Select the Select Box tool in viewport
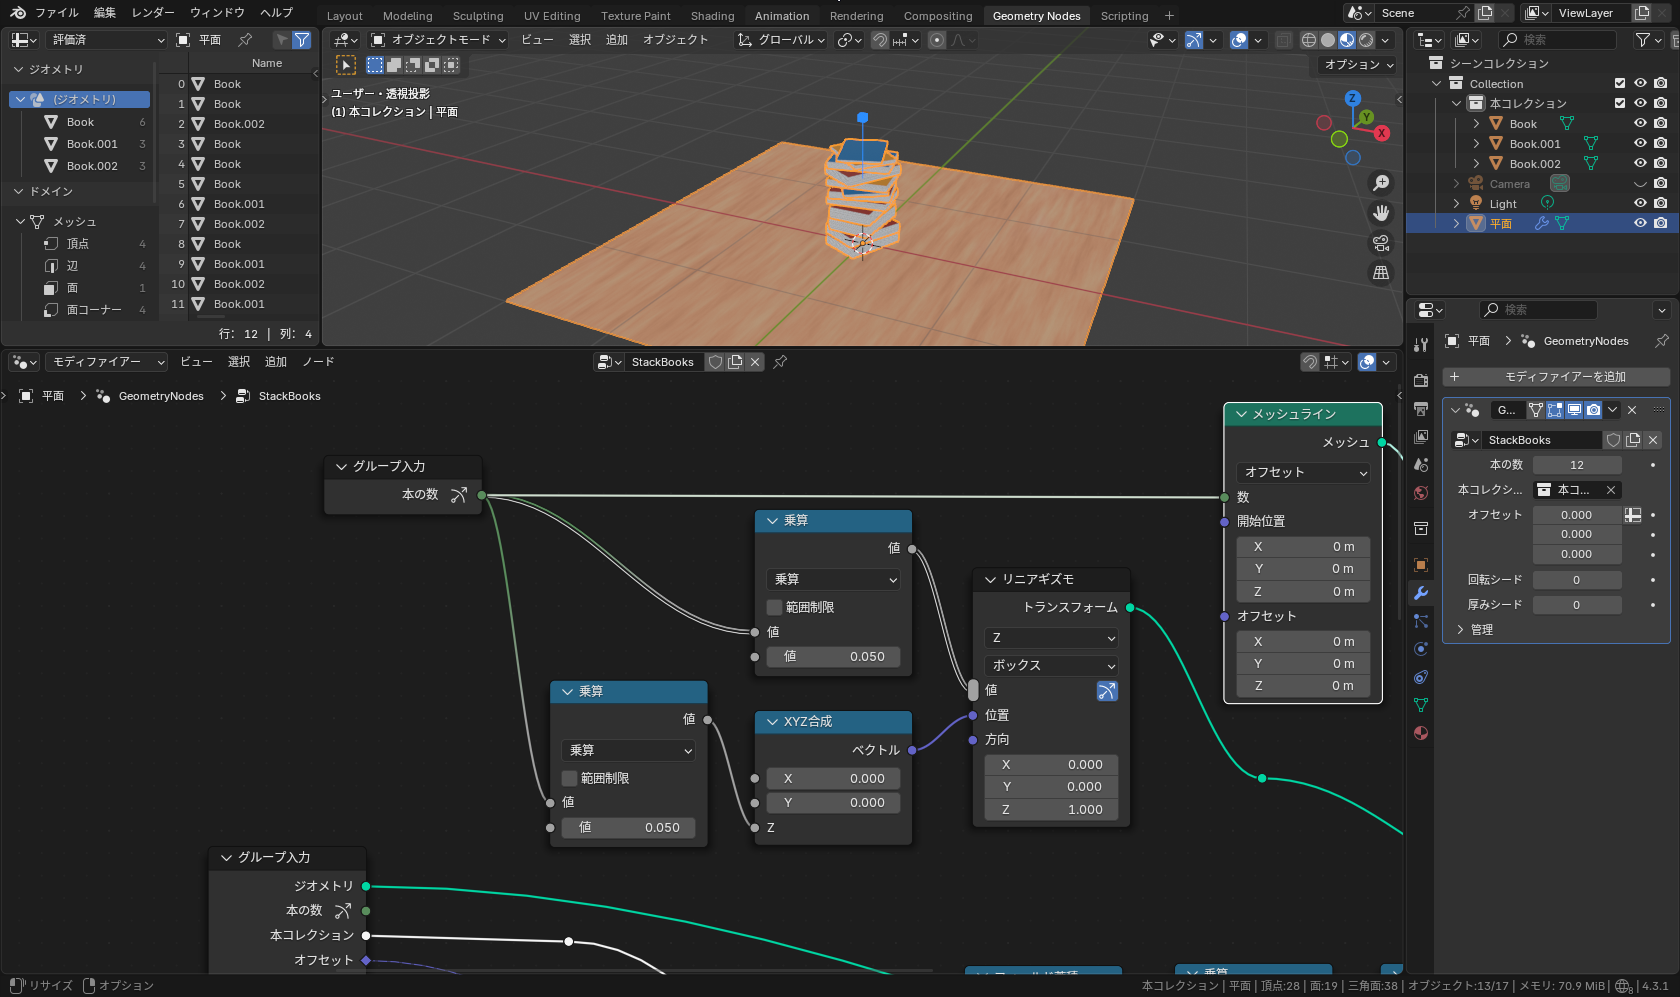 pyautogui.click(x=346, y=65)
